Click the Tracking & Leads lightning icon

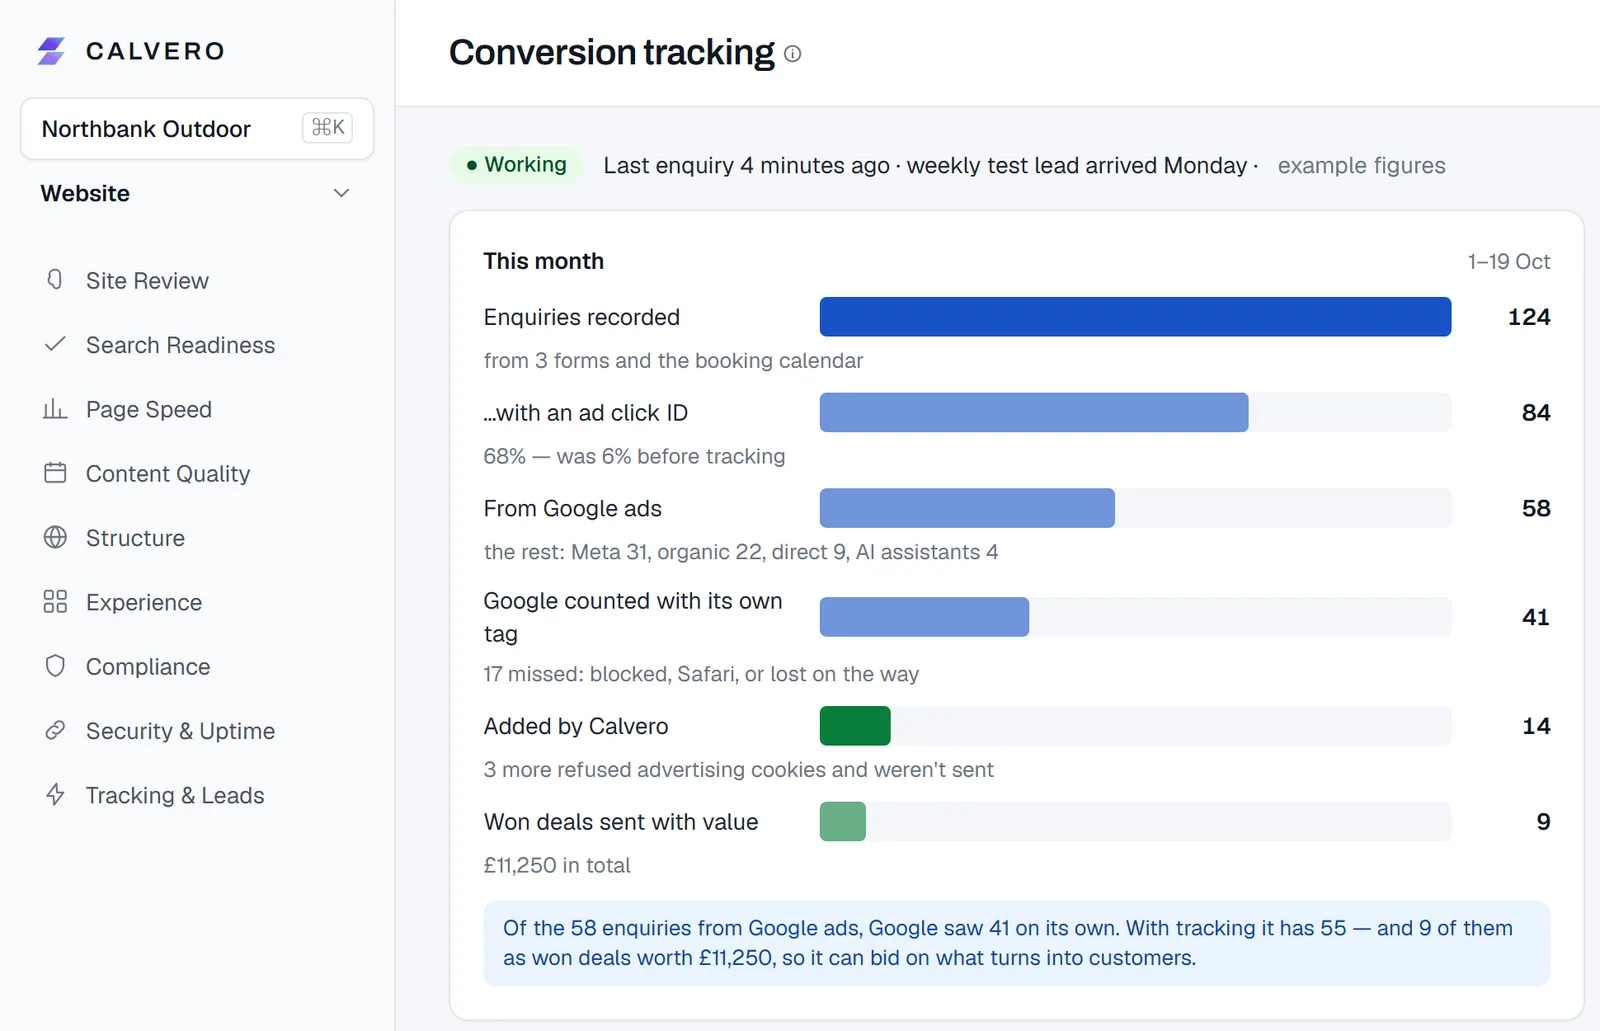click(x=55, y=794)
